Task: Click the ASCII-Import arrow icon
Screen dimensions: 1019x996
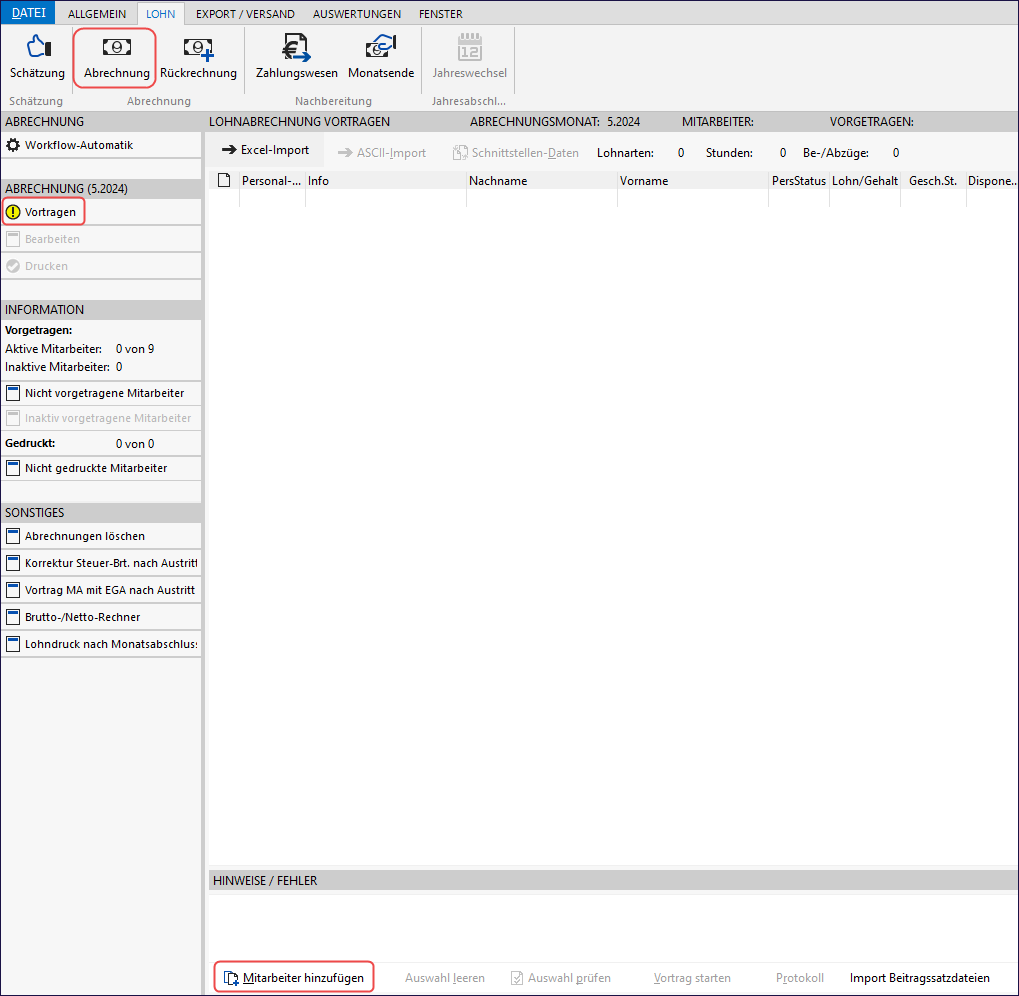Action: (x=345, y=153)
